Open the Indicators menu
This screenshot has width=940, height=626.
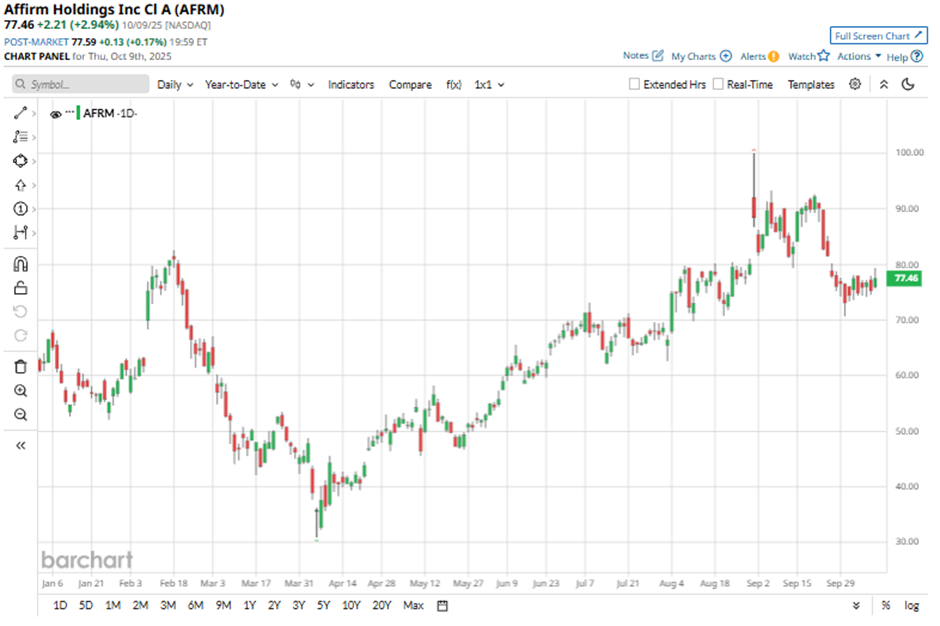351,85
